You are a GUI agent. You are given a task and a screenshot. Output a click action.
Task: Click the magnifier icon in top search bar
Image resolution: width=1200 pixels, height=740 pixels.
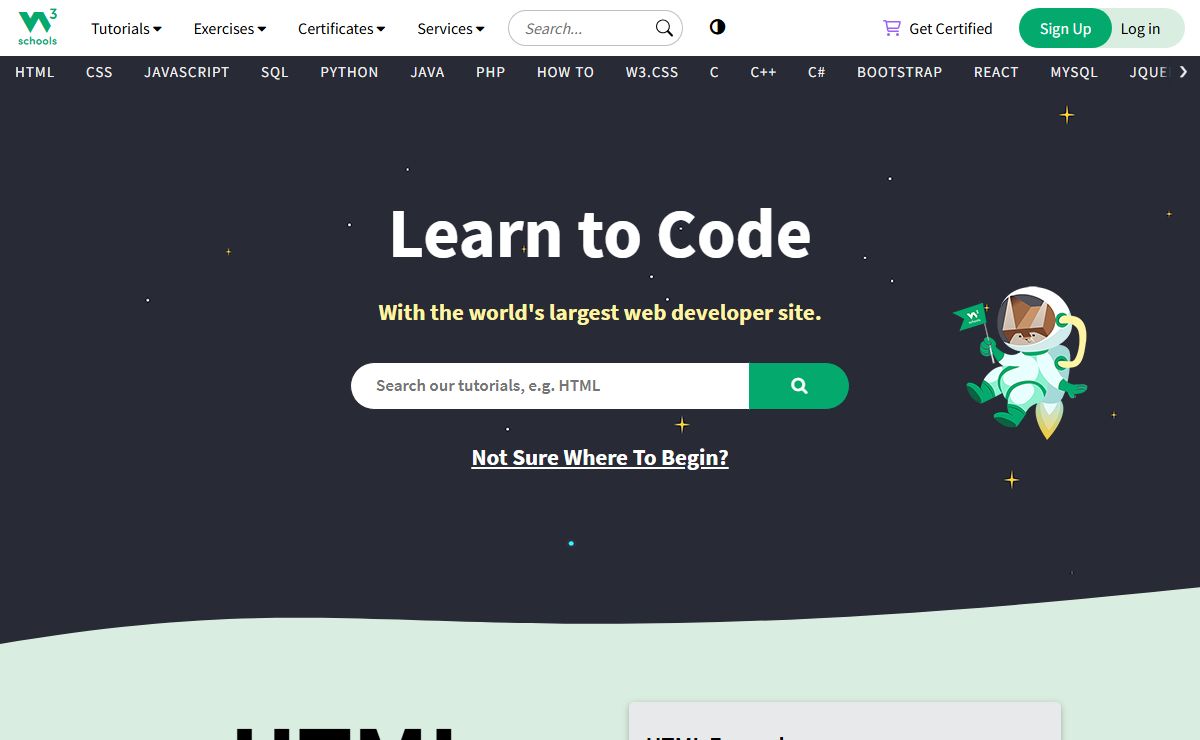pyautogui.click(x=664, y=28)
